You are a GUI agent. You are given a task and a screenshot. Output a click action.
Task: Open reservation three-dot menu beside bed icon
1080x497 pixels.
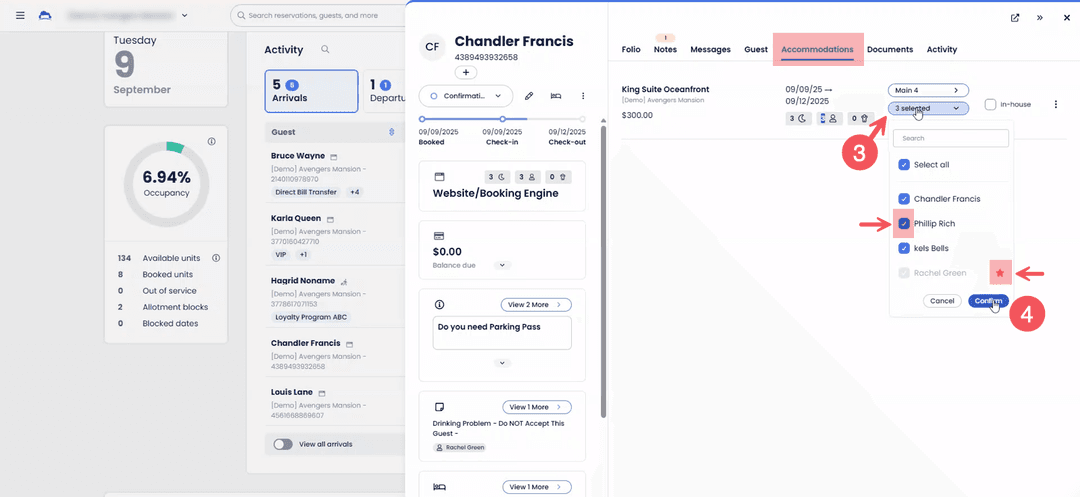pyautogui.click(x=583, y=96)
